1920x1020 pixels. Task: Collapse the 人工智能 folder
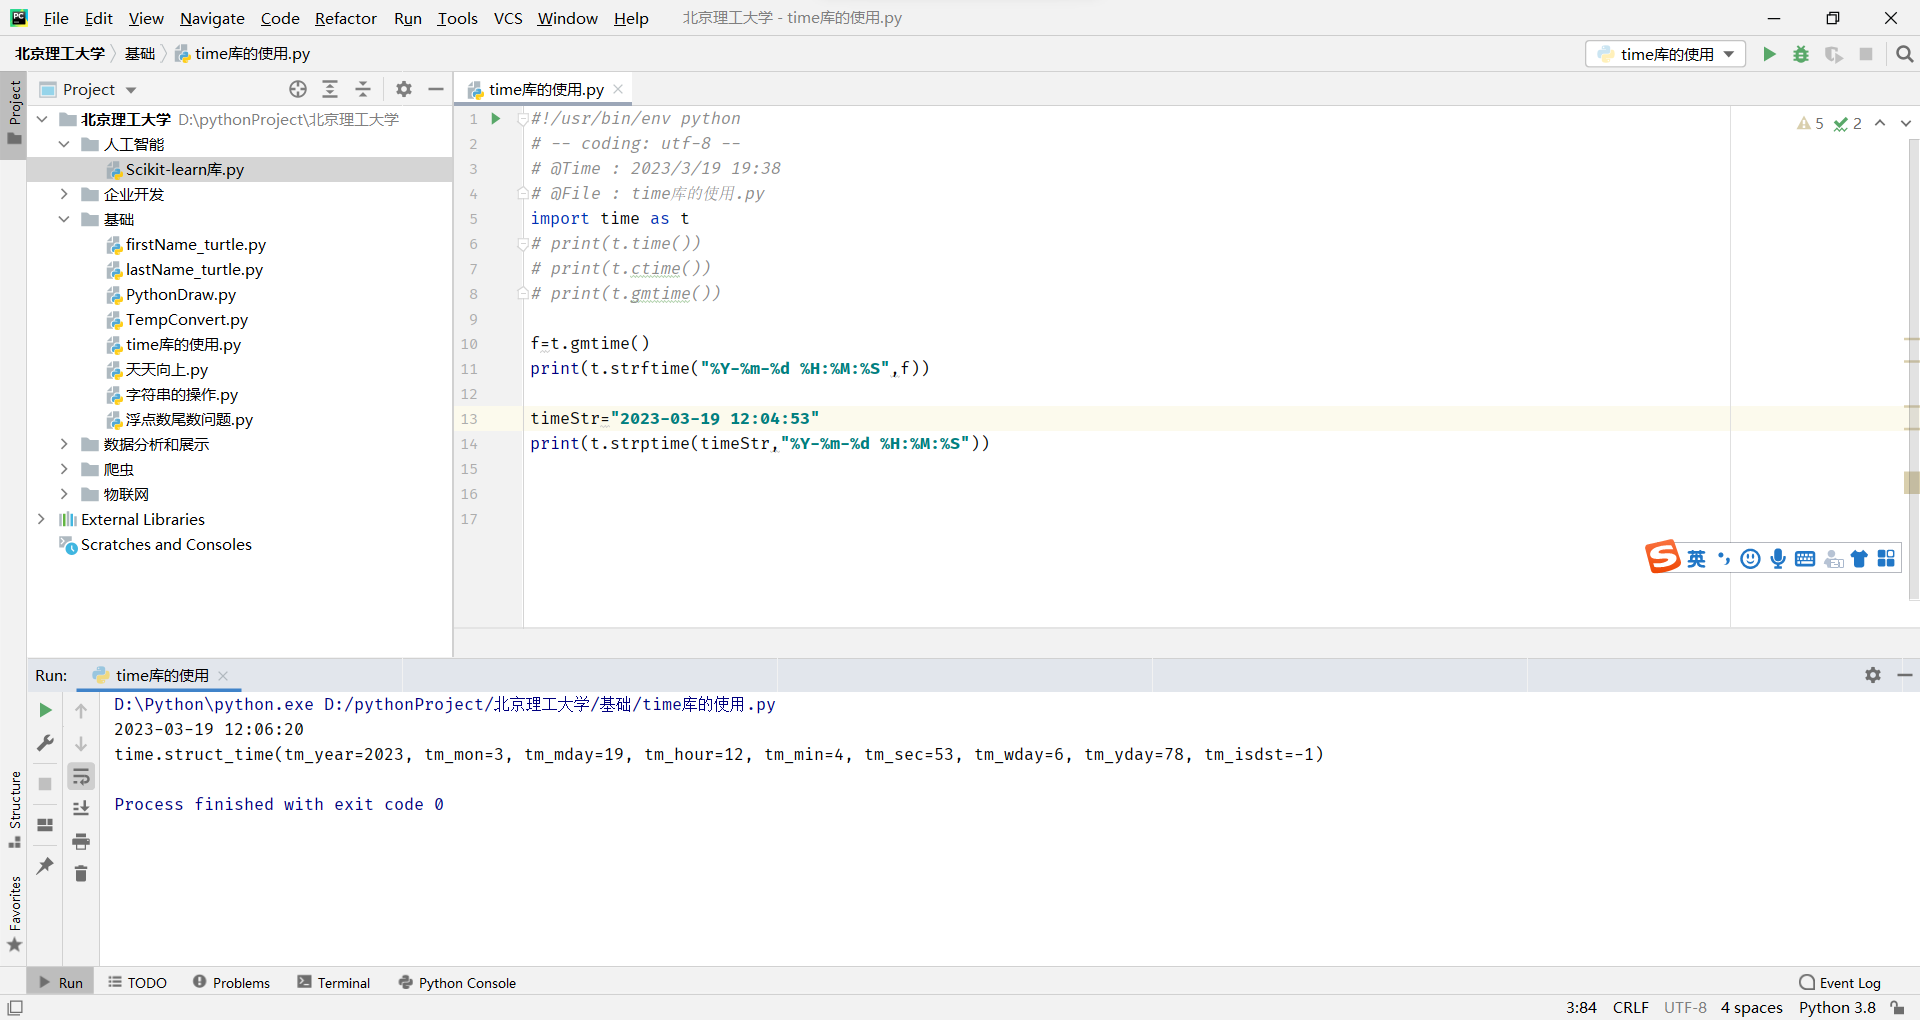pyautogui.click(x=64, y=144)
